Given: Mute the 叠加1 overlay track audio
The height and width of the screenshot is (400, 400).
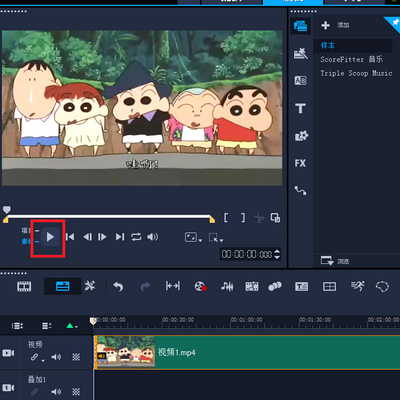Looking at the screenshot, I should pyautogui.click(x=56, y=392).
